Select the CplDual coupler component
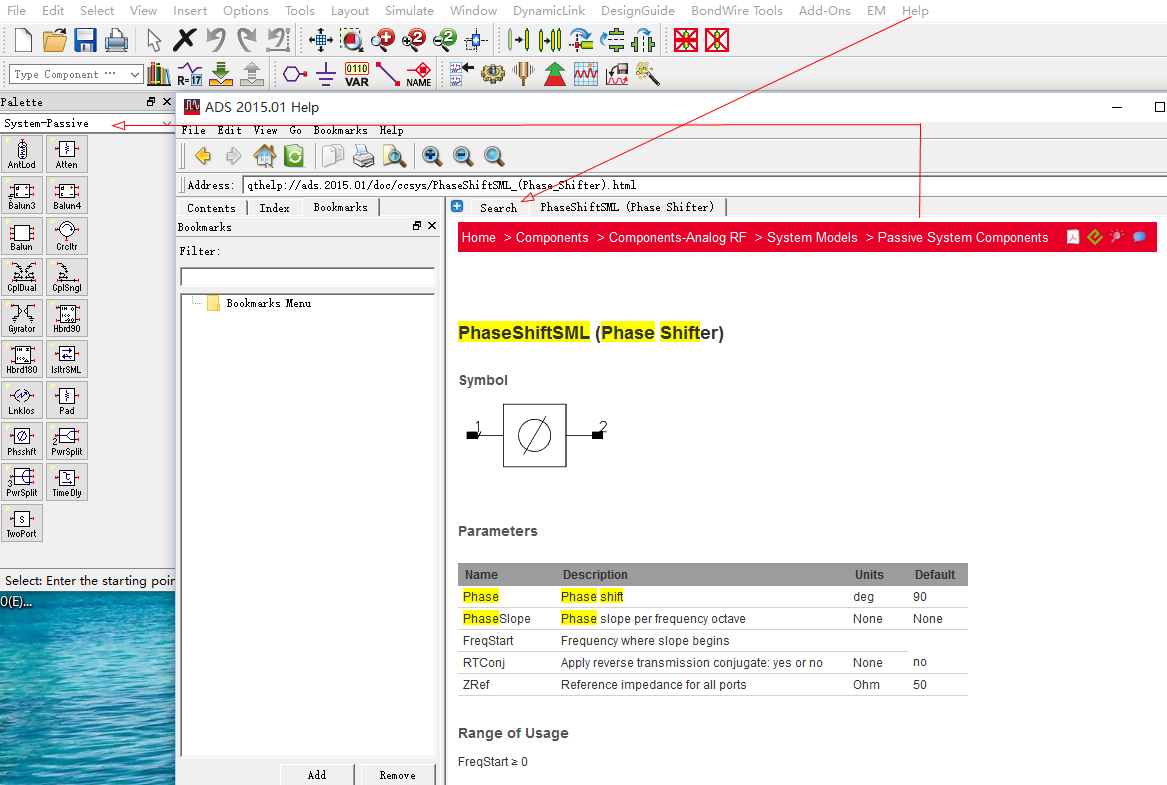 pos(22,277)
